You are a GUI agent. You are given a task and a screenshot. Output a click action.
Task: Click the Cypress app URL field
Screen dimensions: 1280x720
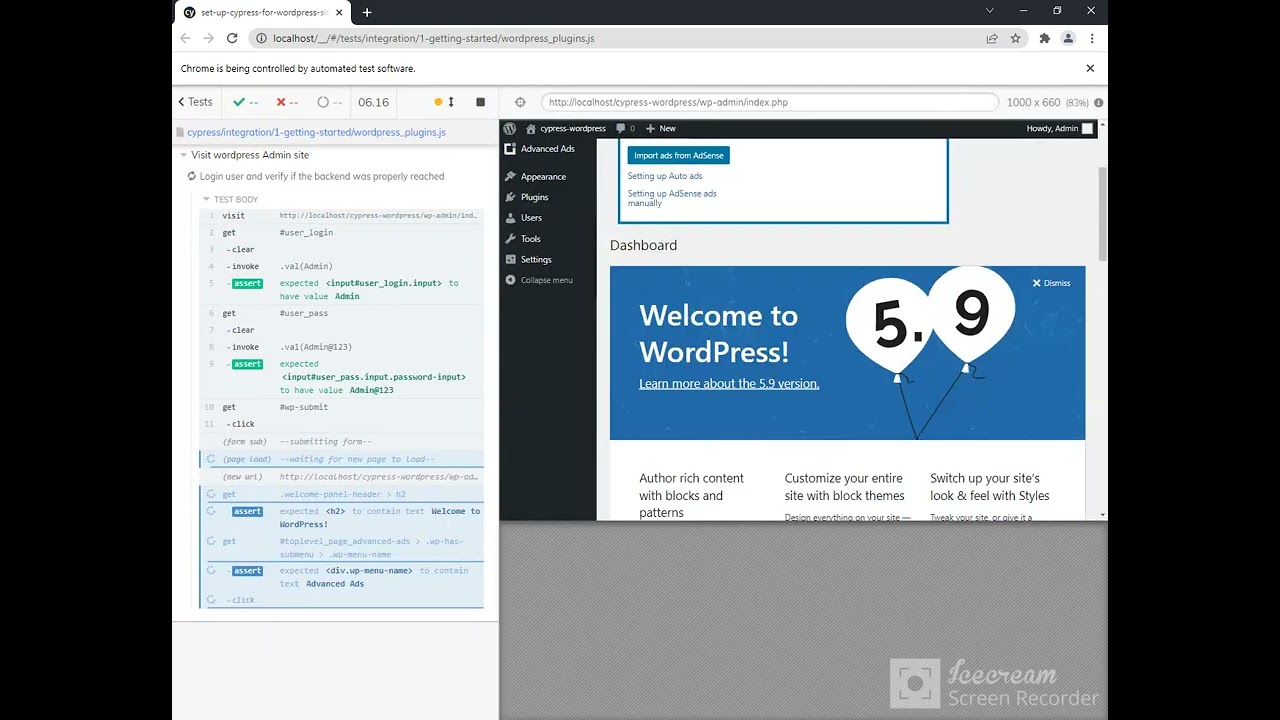769,102
